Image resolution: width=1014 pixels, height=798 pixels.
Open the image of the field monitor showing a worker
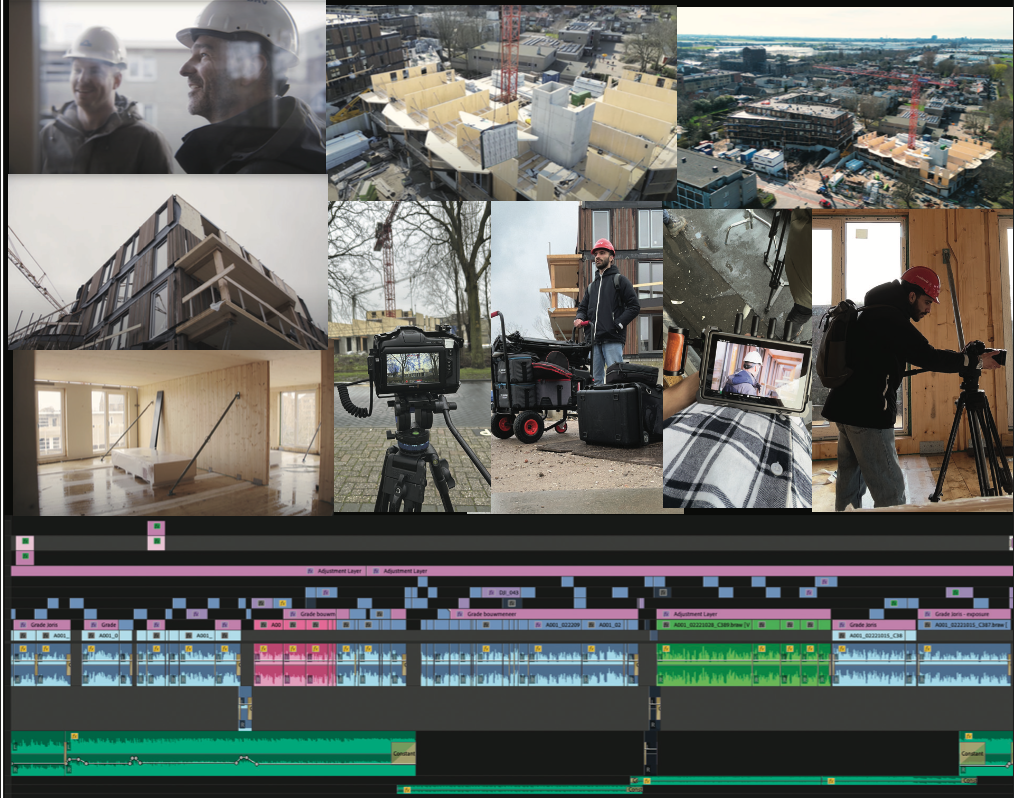coord(737,358)
